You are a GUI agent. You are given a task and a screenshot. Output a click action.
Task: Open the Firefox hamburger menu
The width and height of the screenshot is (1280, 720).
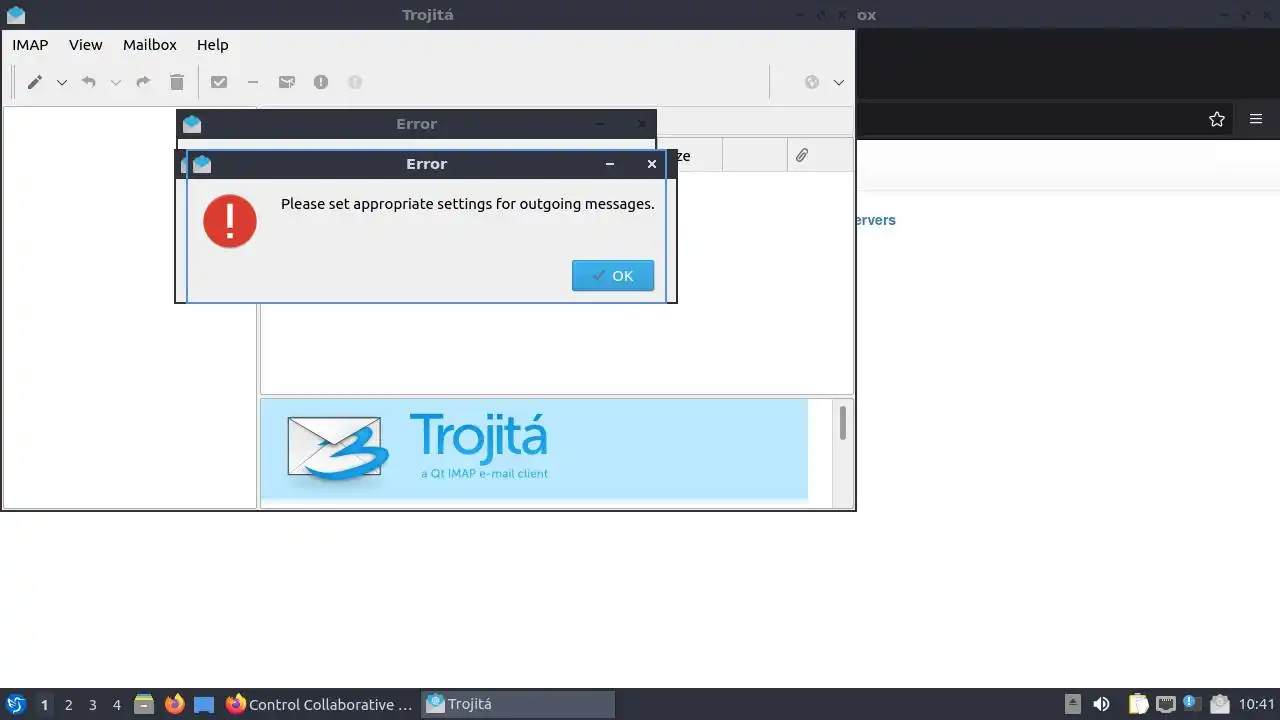(1256, 119)
